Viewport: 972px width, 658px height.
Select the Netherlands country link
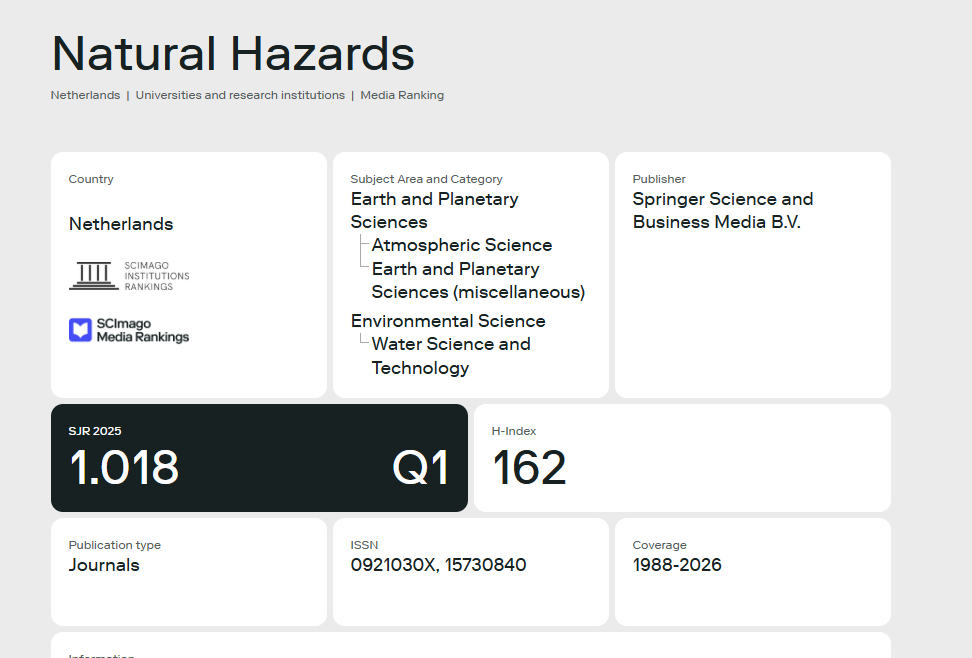121,224
